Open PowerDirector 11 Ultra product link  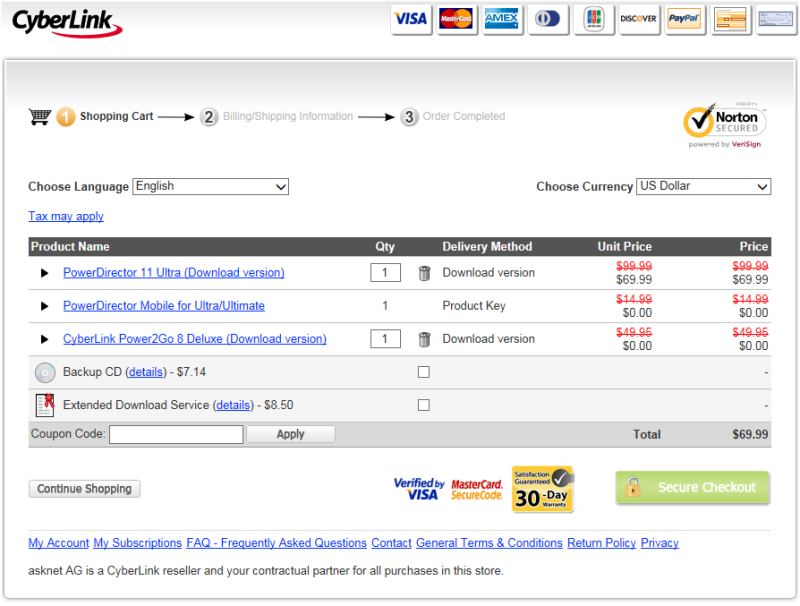coord(173,273)
